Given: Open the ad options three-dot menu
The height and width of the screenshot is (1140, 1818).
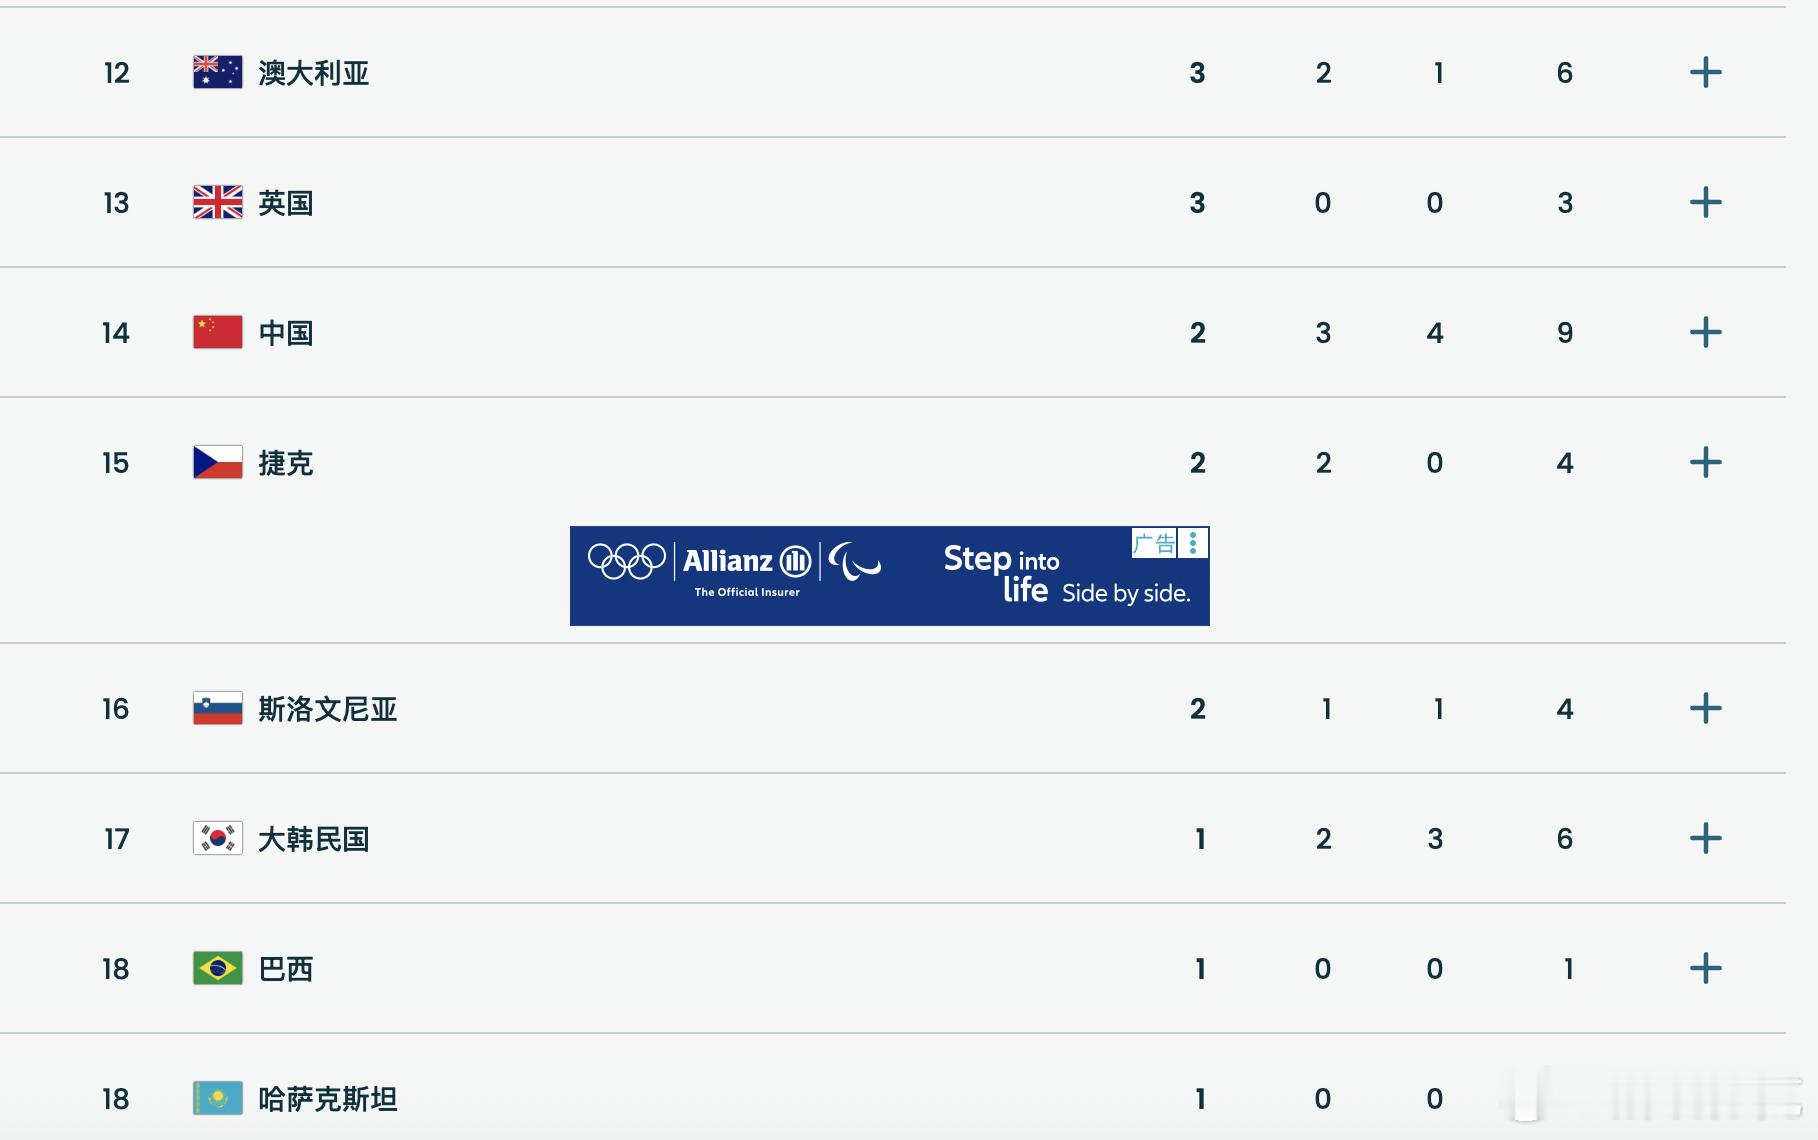Looking at the screenshot, I should pos(1194,543).
